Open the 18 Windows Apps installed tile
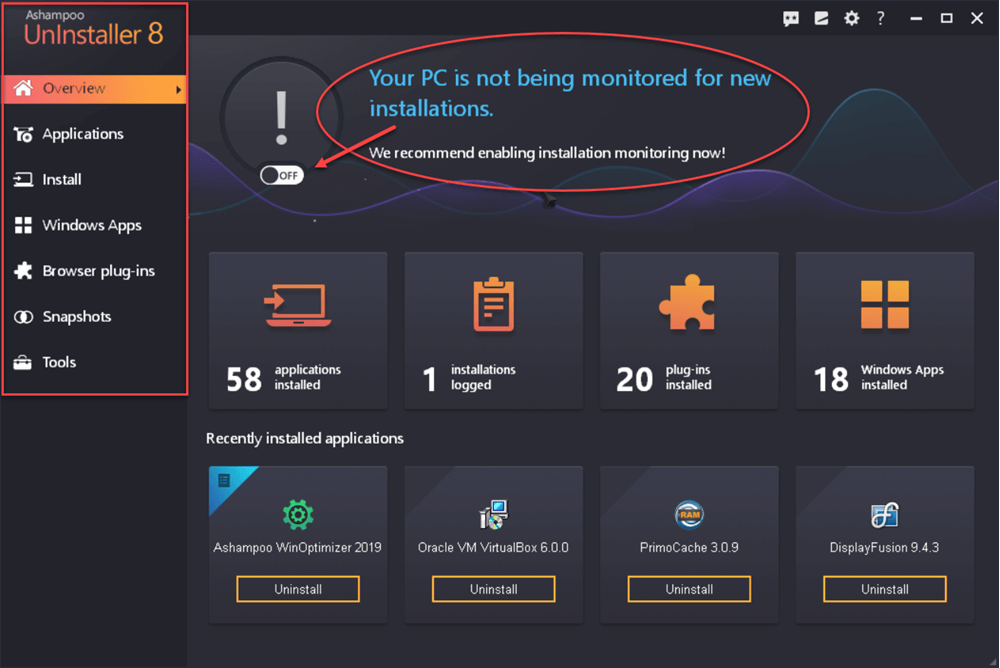1000x668 pixels. point(885,330)
